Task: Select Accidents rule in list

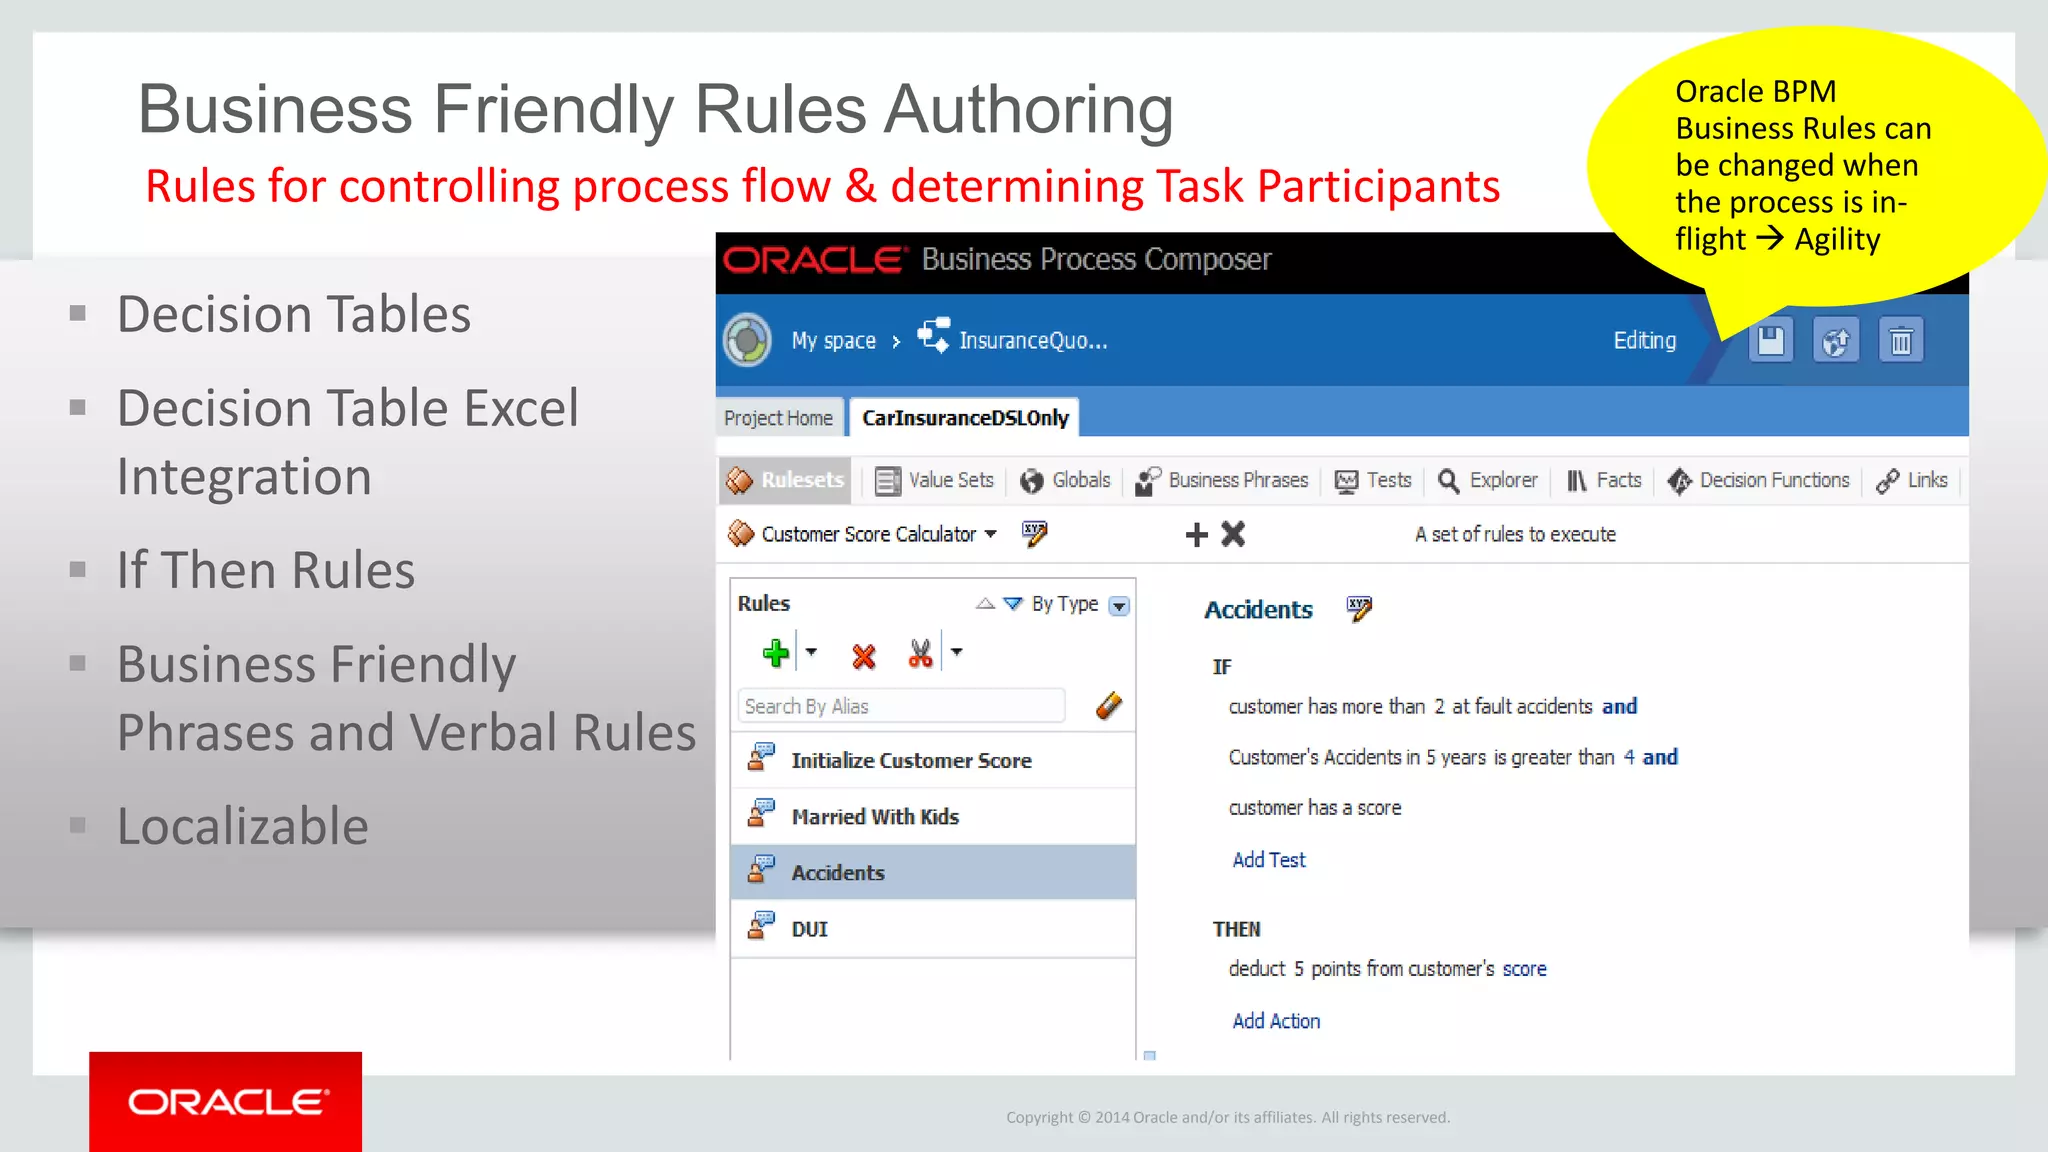Action: coord(933,872)
